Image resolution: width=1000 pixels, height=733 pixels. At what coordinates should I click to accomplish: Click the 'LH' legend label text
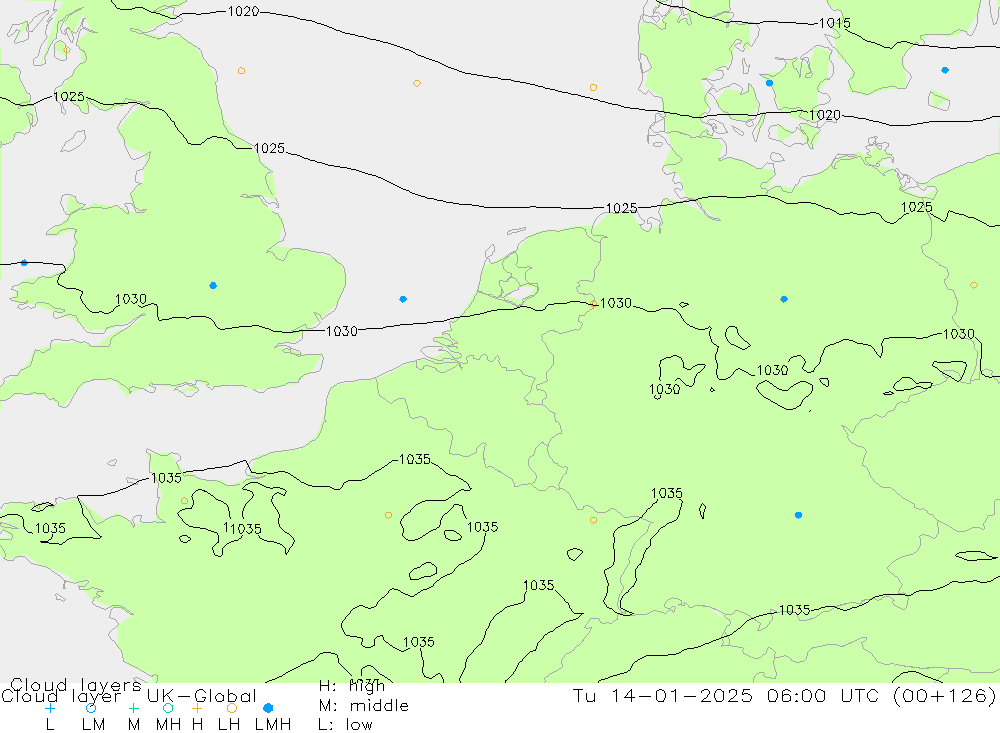tap(229, 725)
